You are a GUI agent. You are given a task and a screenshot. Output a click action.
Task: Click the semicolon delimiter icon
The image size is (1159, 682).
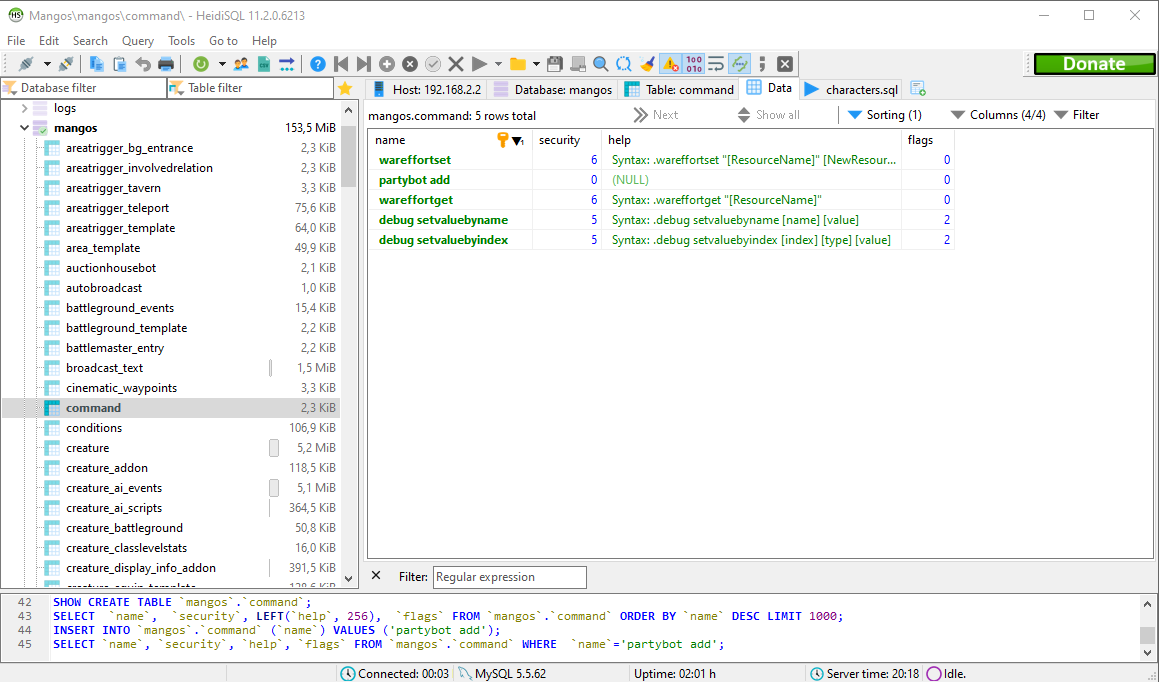tap(762, 64)
